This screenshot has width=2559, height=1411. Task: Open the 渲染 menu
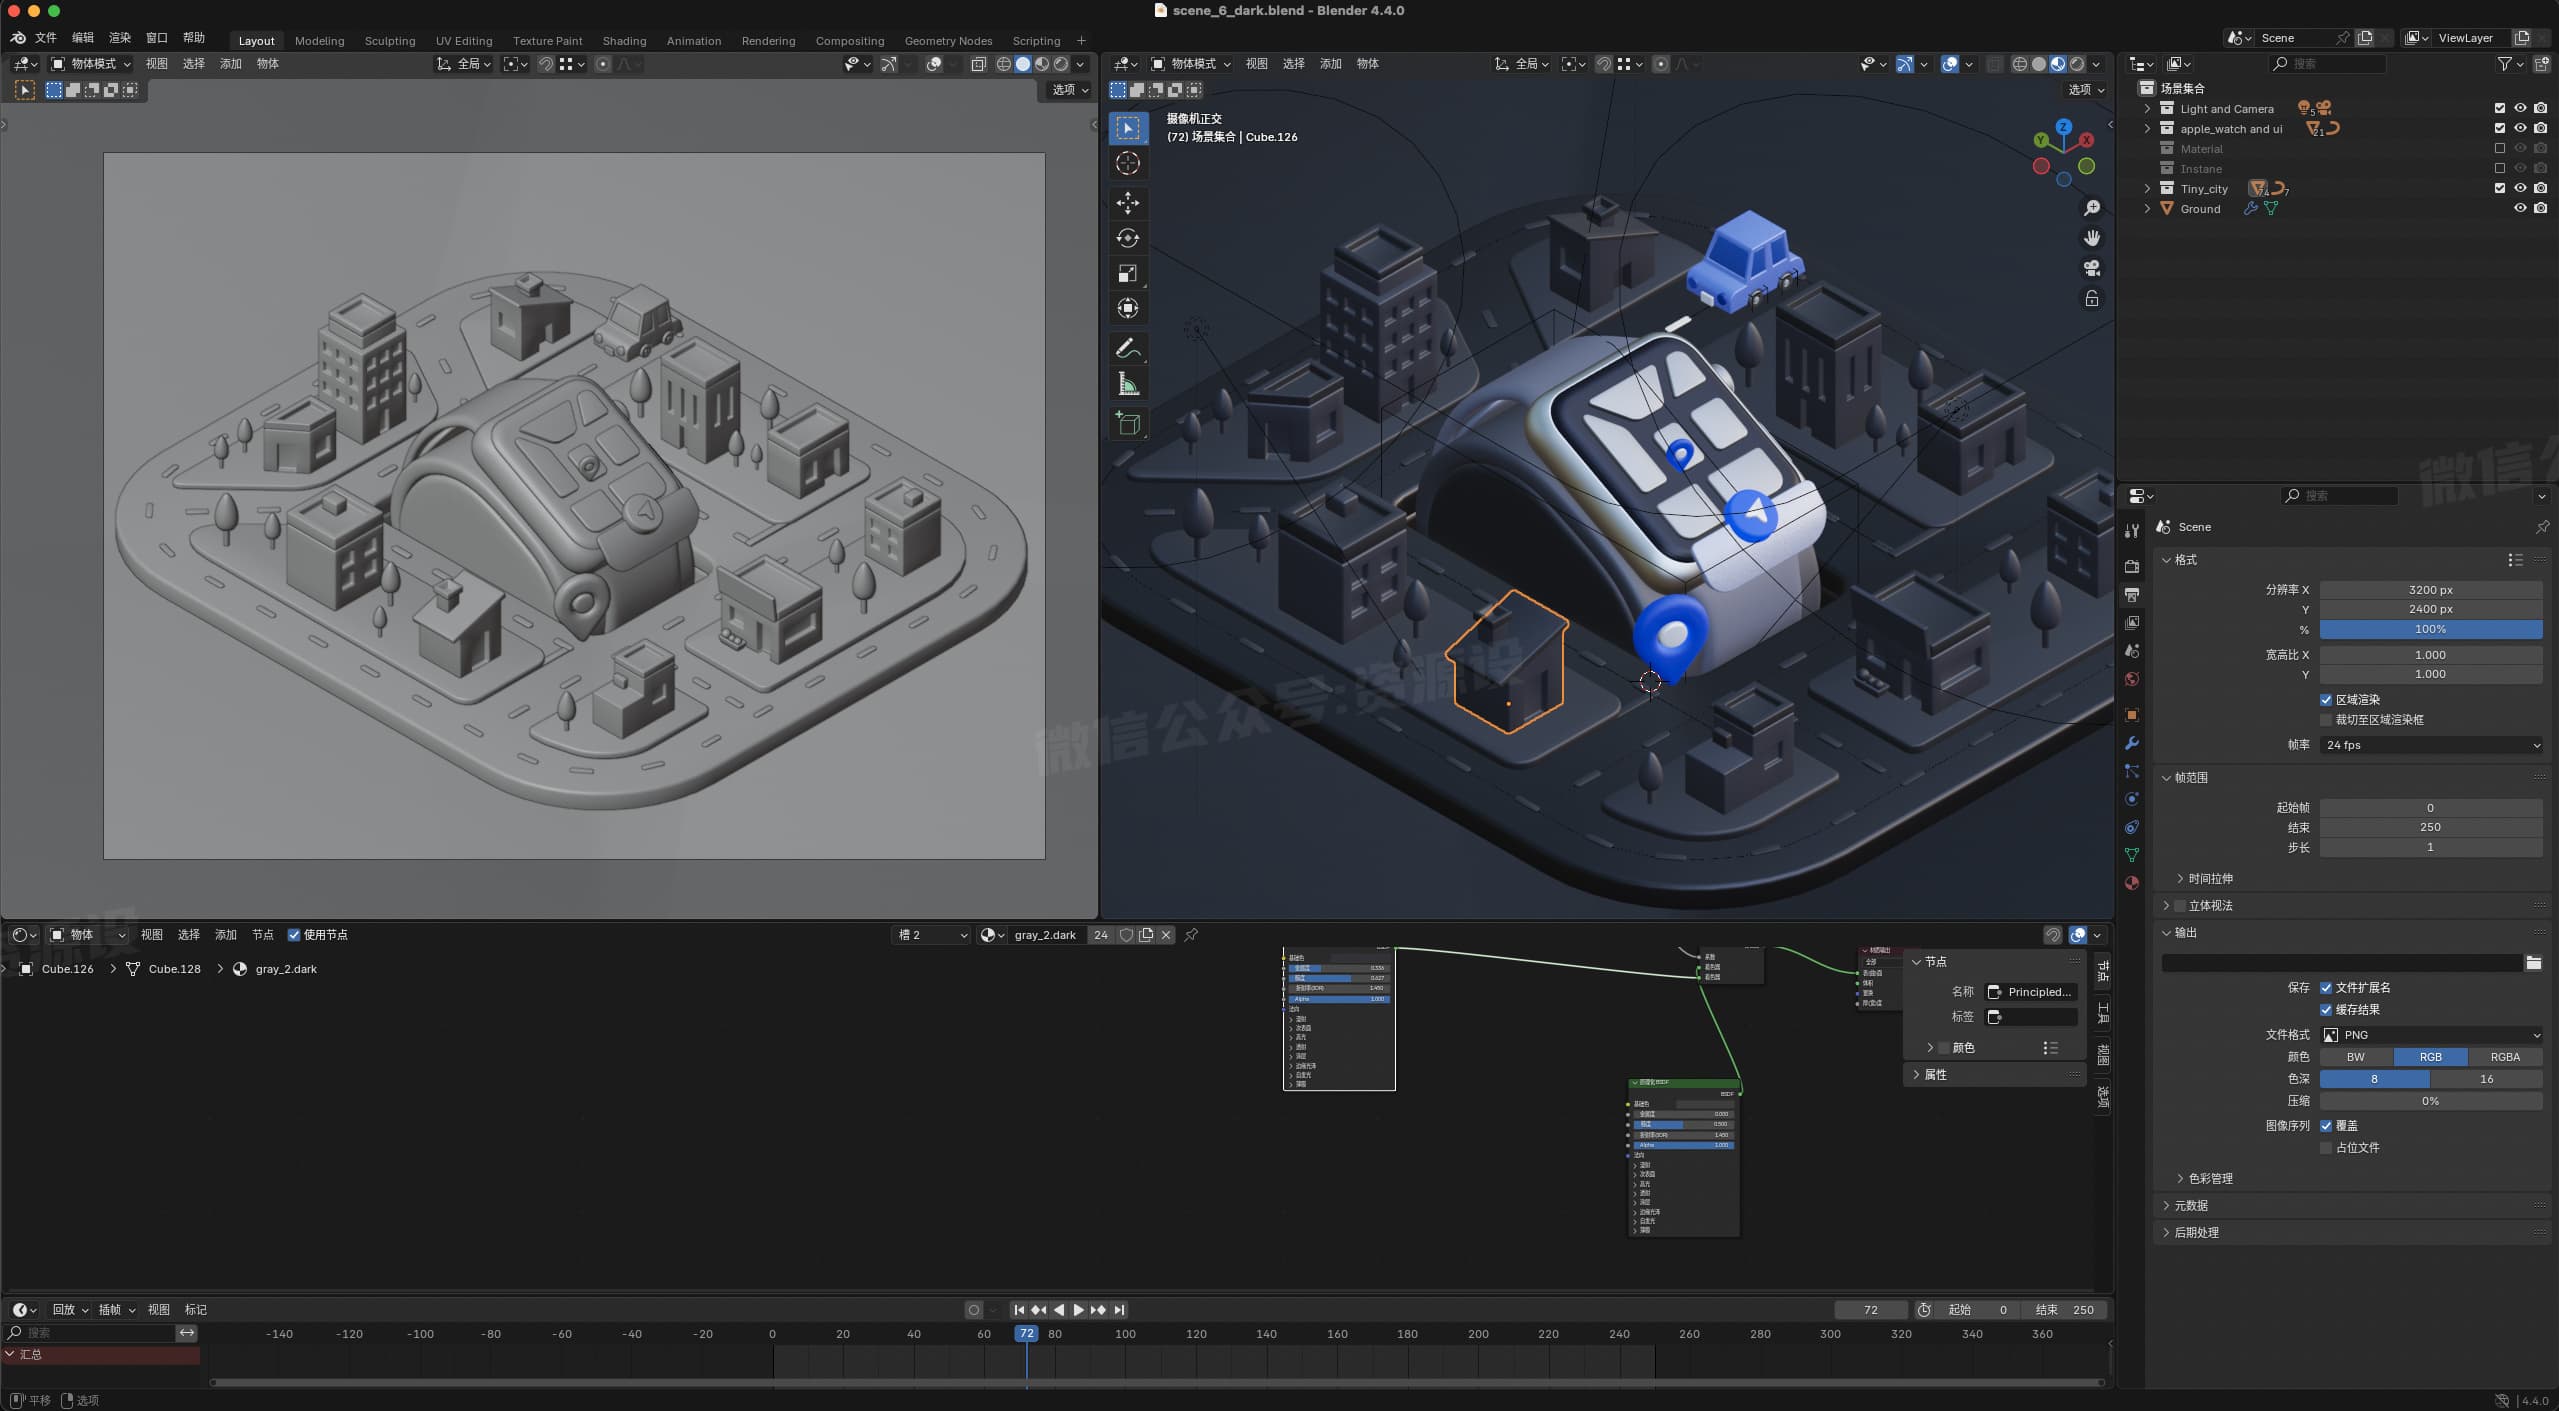click(x=120, y=38)
